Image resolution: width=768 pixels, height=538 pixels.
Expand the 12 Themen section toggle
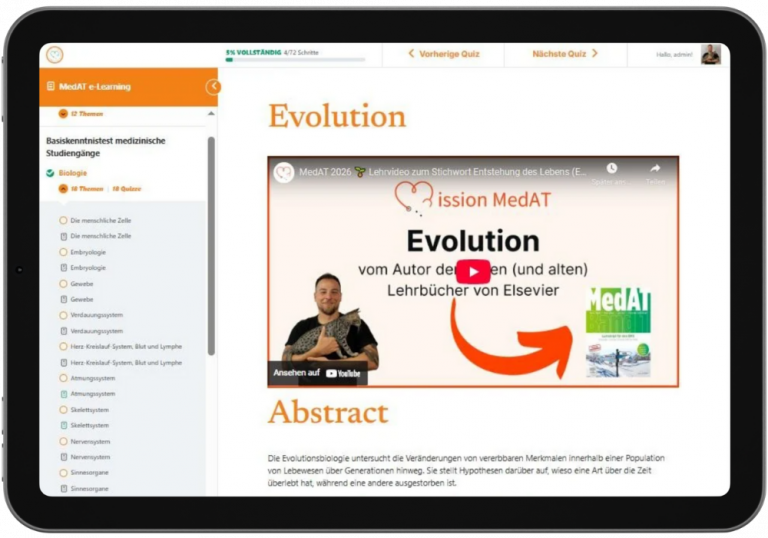tap(63, 114)
